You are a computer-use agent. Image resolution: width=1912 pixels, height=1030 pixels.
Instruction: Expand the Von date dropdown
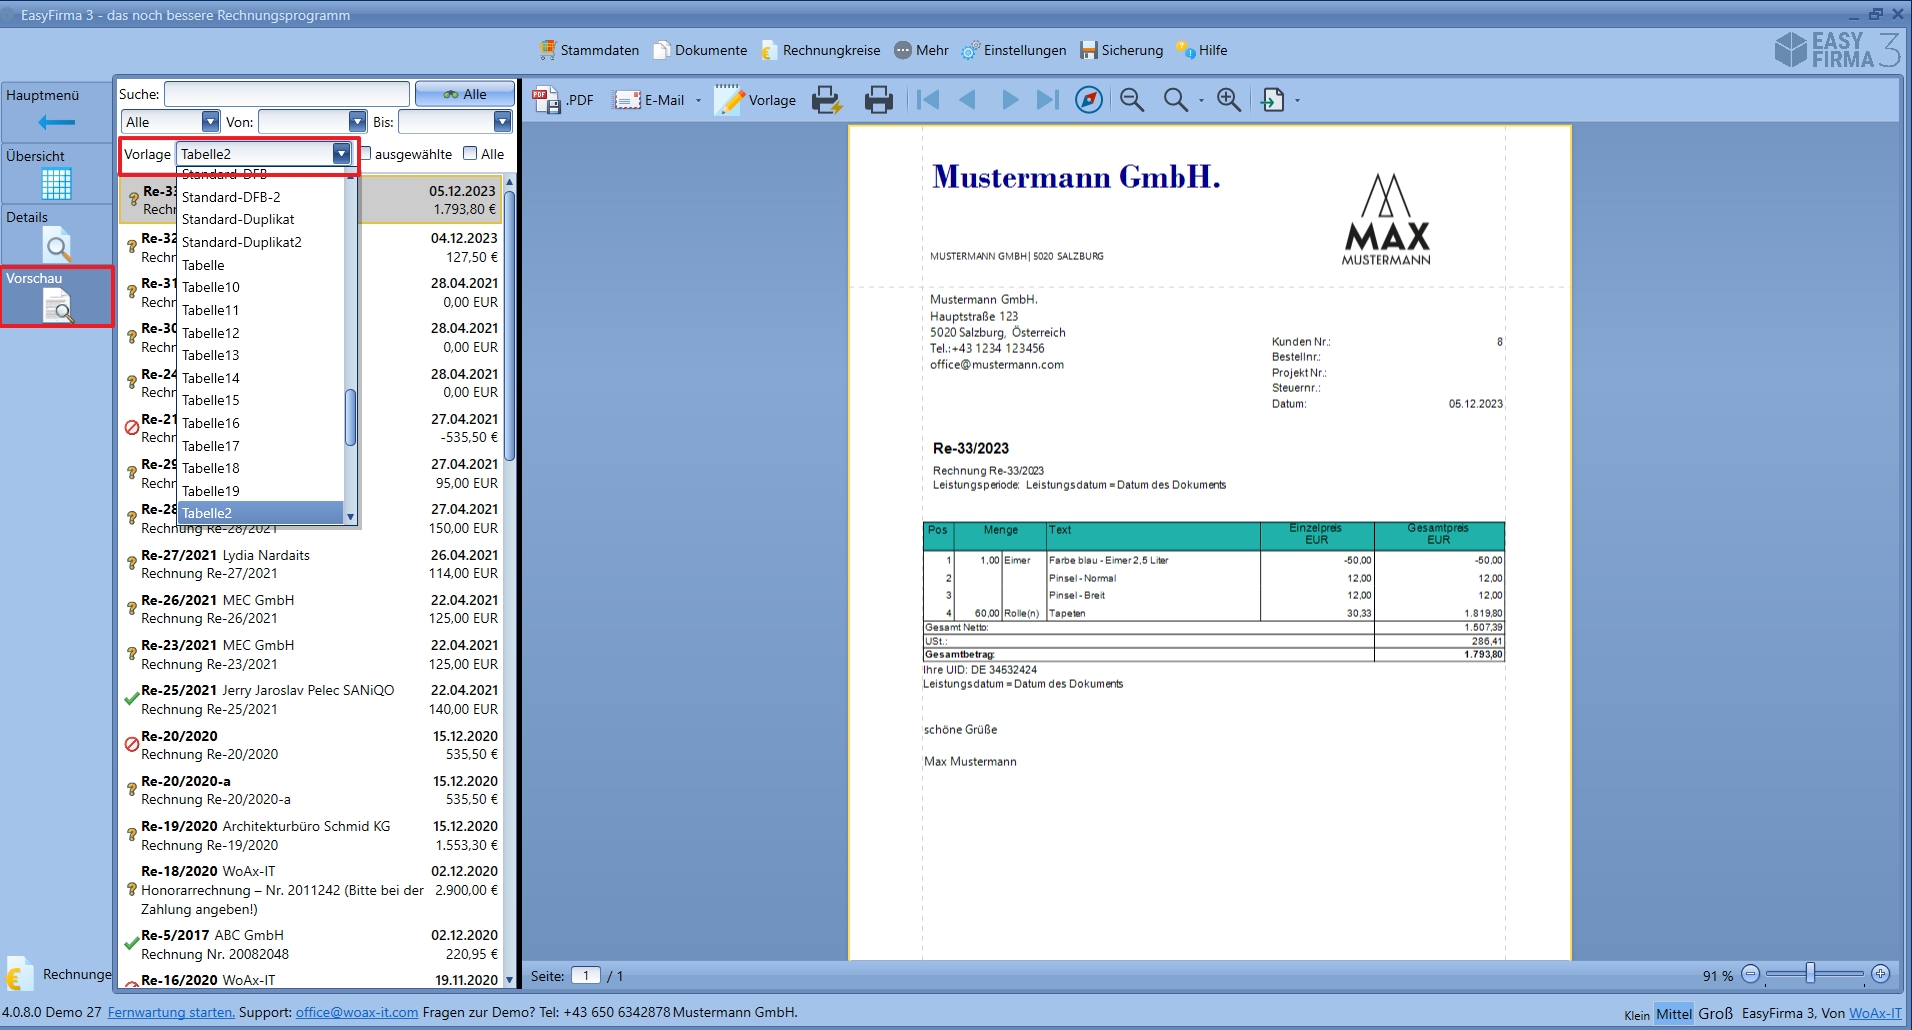(357, 122)
